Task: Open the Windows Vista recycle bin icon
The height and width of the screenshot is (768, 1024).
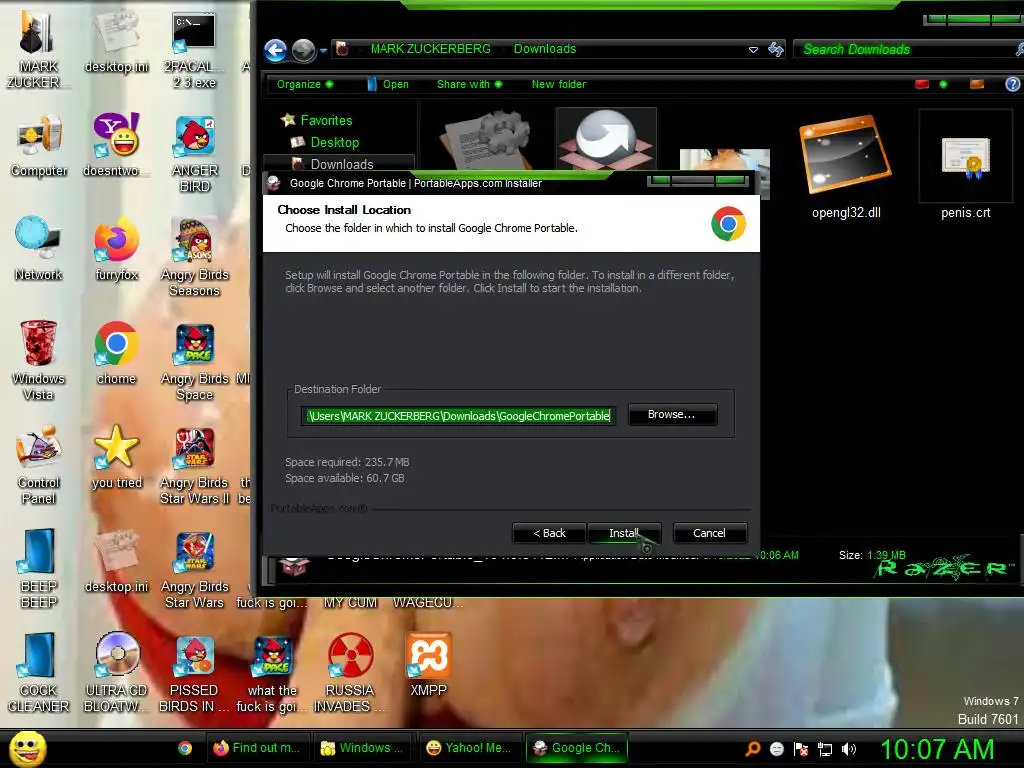Action: 38,359
